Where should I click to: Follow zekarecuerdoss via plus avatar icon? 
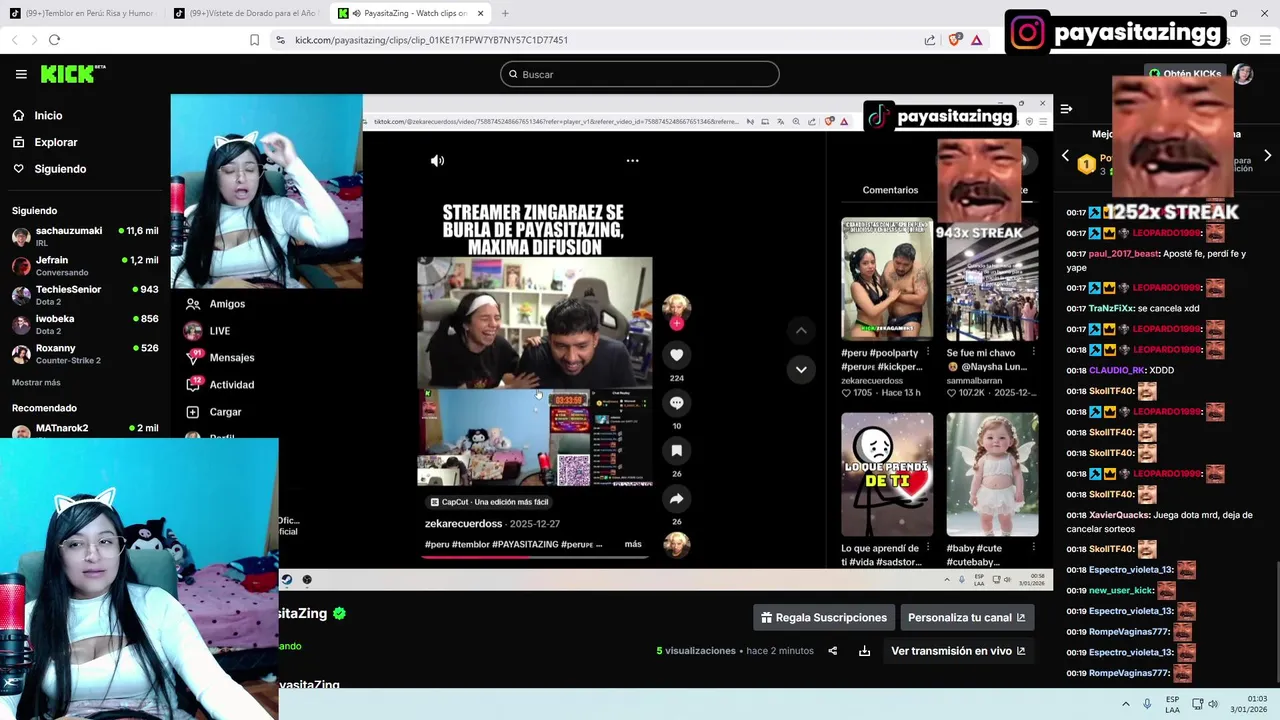[x=676, y=323]
